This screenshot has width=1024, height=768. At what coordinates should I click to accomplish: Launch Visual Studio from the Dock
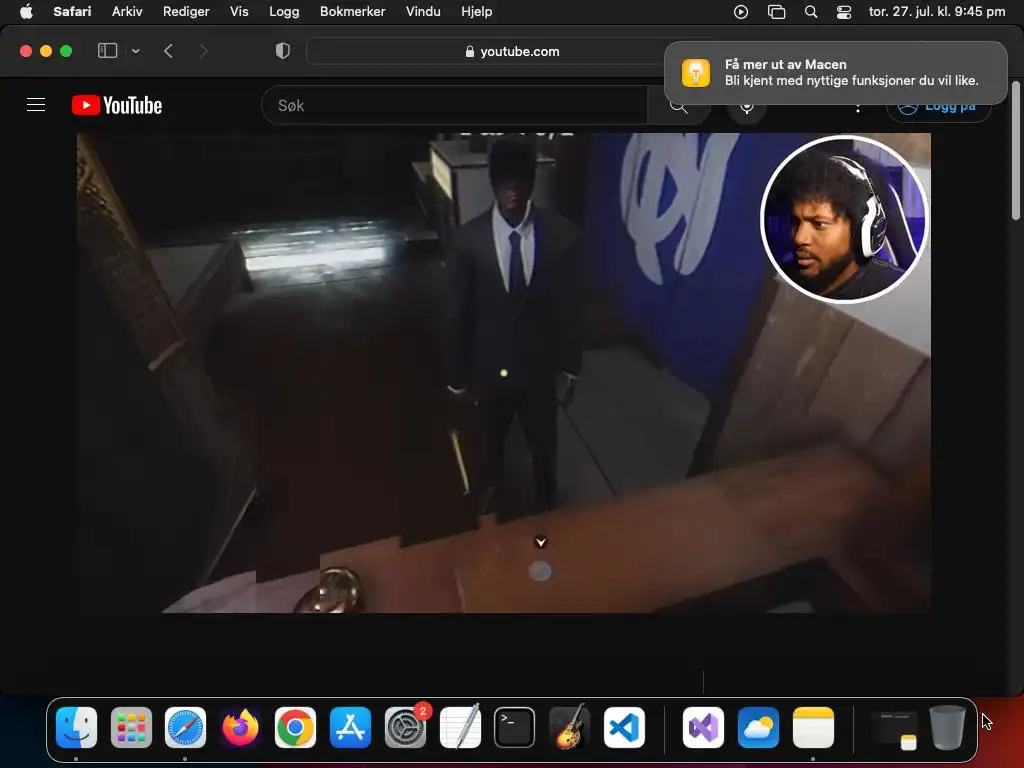tap(703, 727)
